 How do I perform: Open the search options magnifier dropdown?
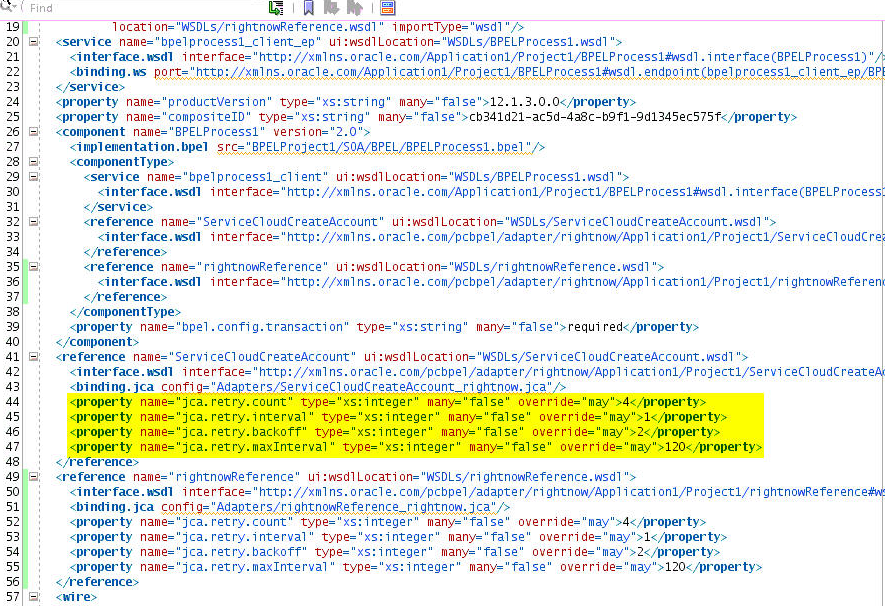[x=8, y=6]
